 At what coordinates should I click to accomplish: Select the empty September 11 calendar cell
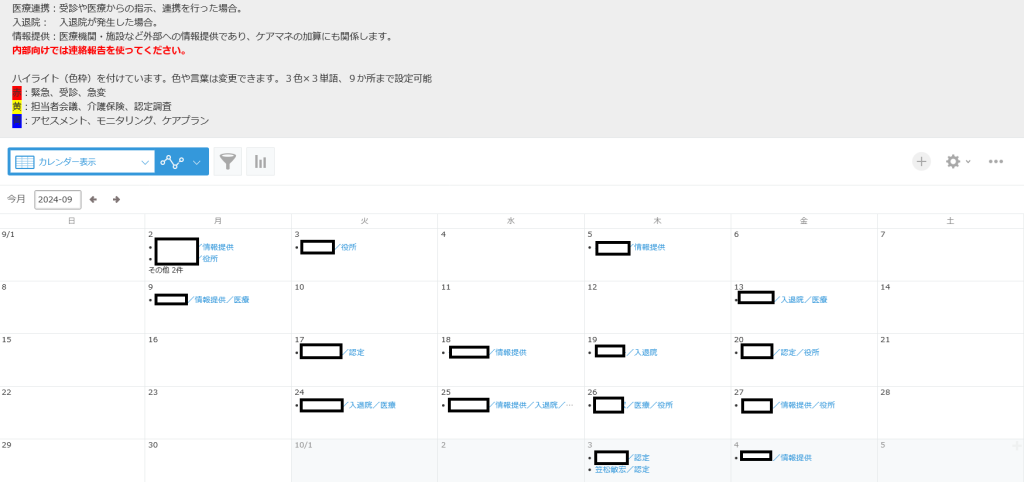(510, 312)
